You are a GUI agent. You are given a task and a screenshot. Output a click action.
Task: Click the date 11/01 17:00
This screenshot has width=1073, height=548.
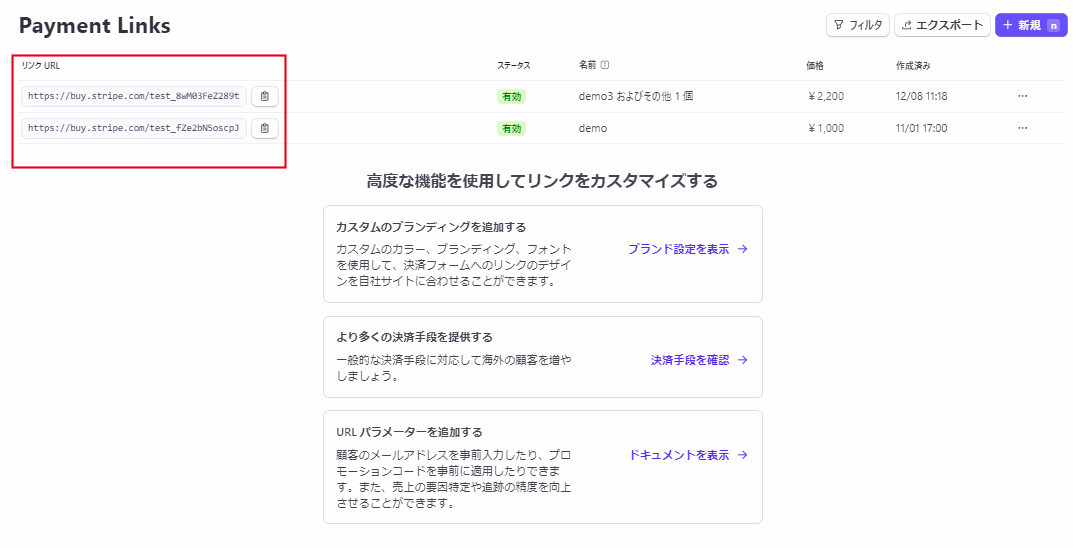tap(921, 128)
